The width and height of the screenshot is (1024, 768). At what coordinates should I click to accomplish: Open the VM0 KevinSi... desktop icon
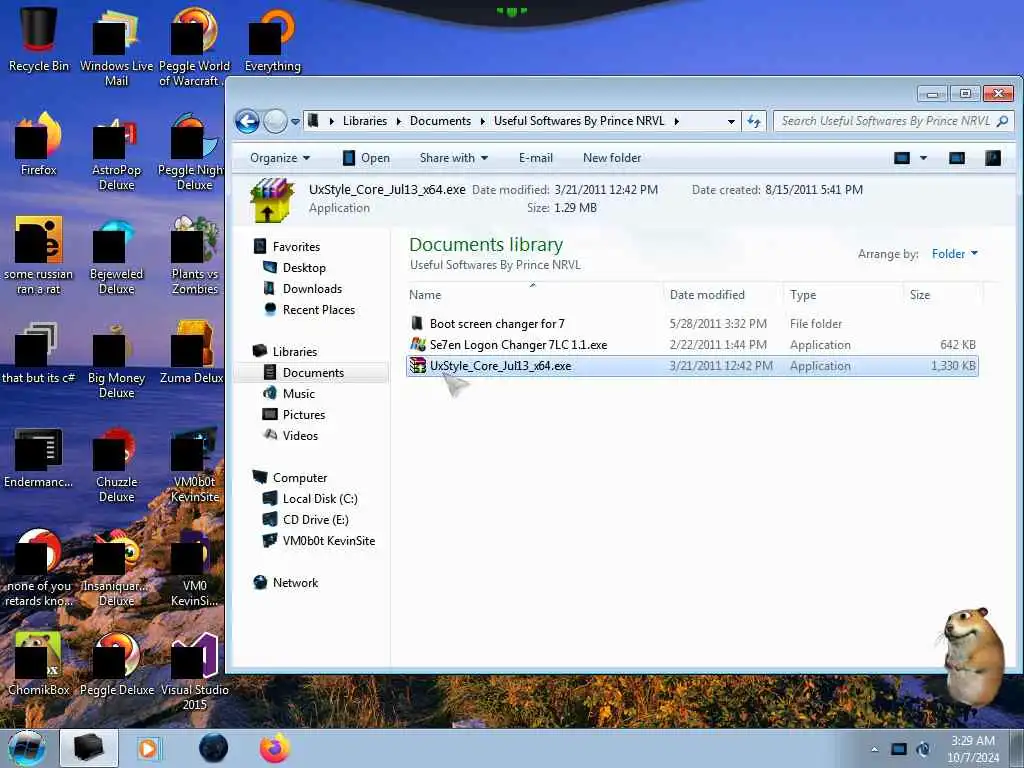(x=194, y=568)
